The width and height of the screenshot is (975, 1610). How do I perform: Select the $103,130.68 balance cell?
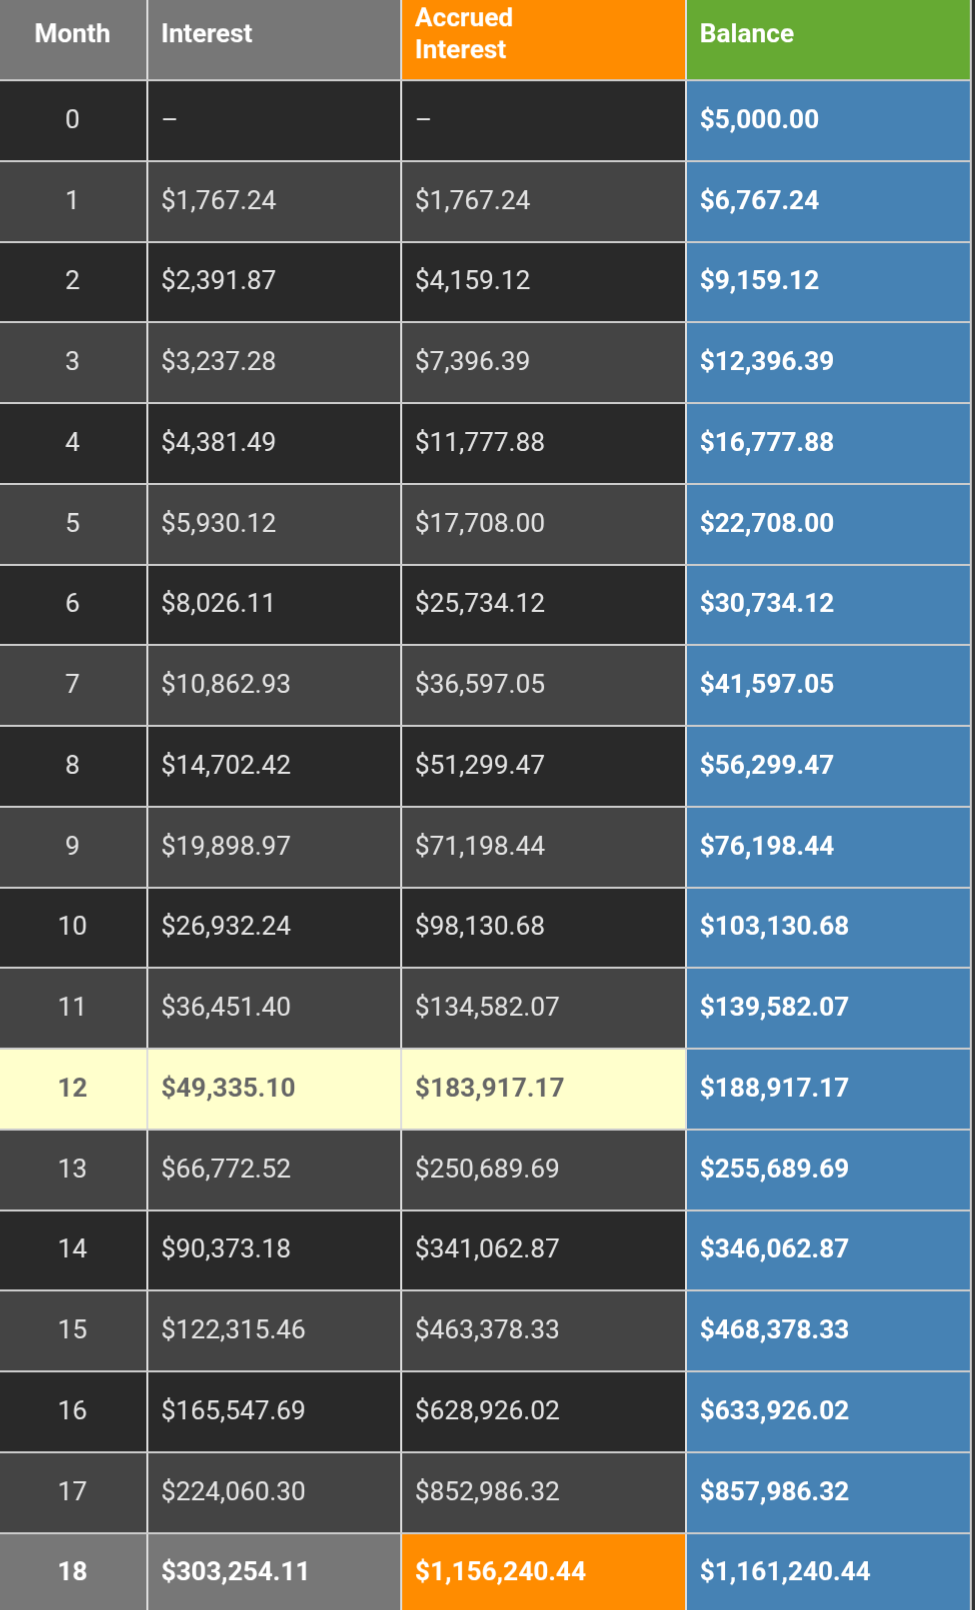(x=828, y=927)
